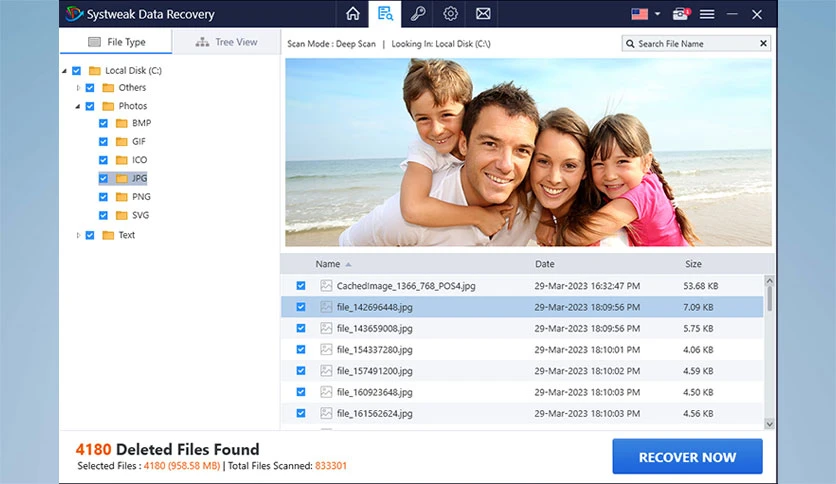Expand the Others folder
The width and height of the screenshot is (836, 484).
tap(78, 87)
